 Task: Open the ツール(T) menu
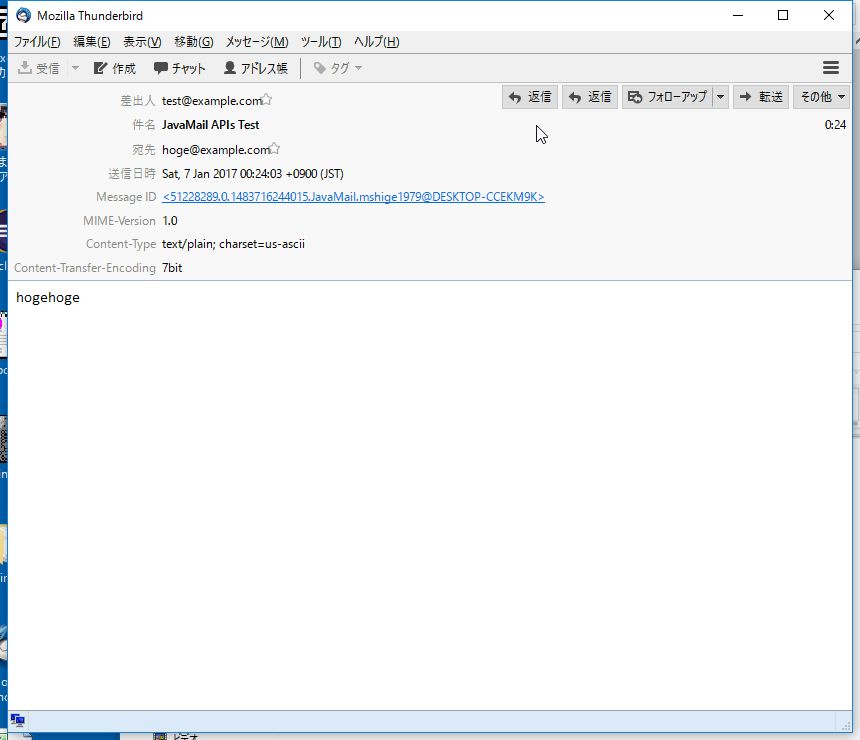pyautogui.click(x=321, y=42)
